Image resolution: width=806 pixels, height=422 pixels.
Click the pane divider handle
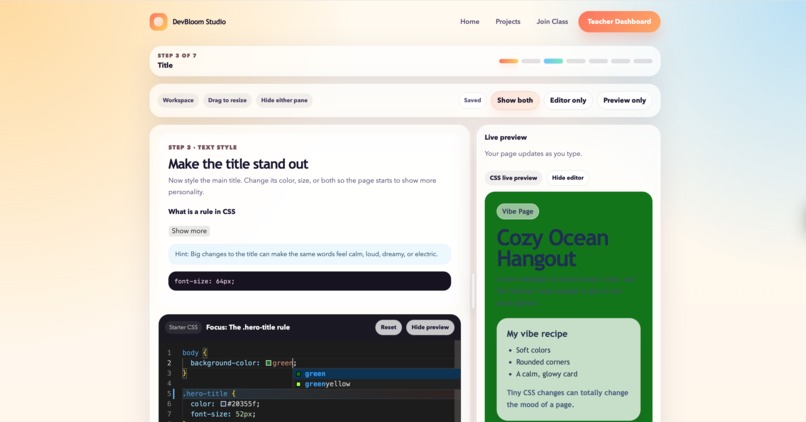point(473,290)
